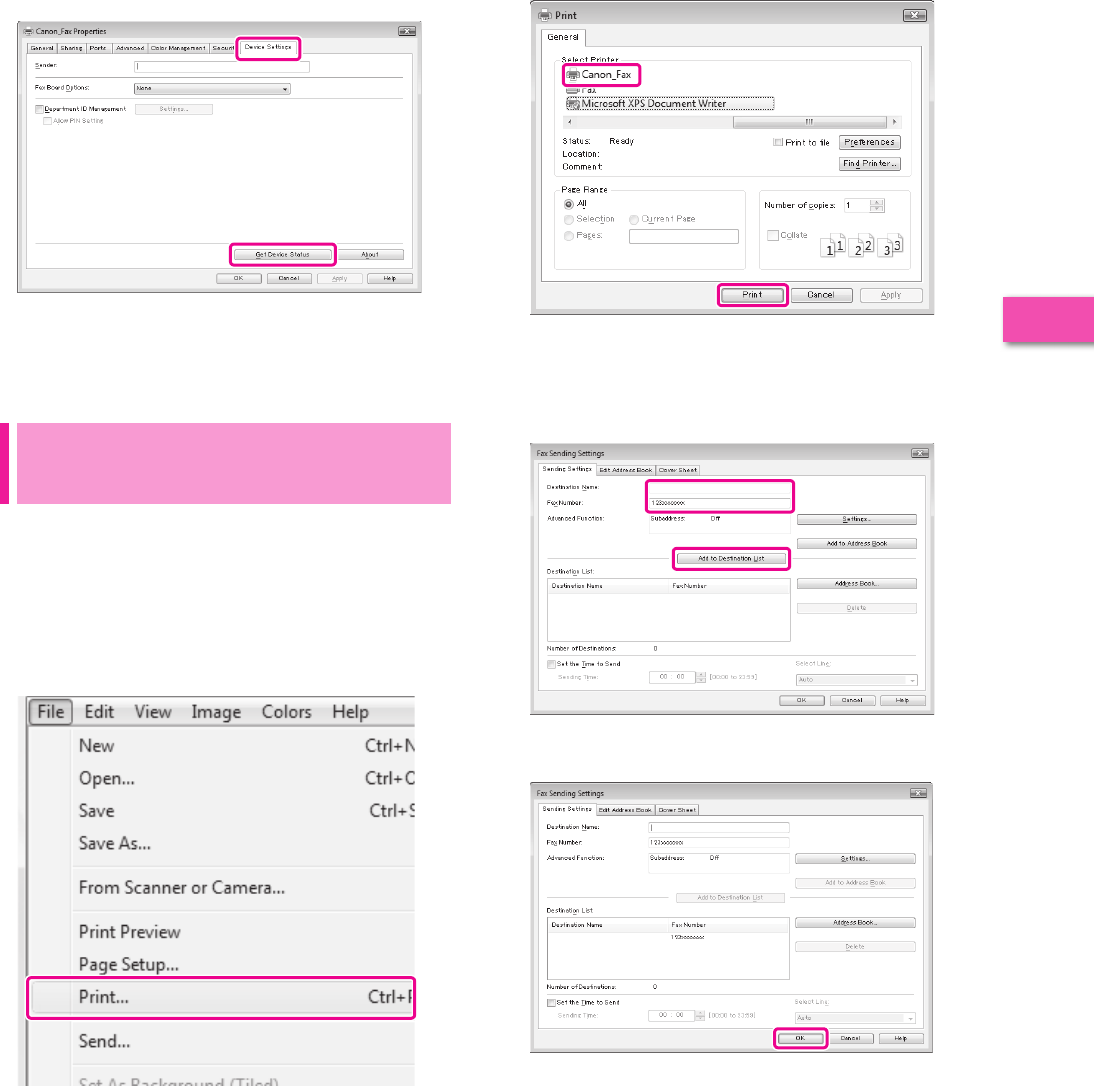The height and width of the screenshot is (1086, 1094).
Task: Open Select Line dropdown in fax window with listed destination
Action: [x=855, y=1018]
